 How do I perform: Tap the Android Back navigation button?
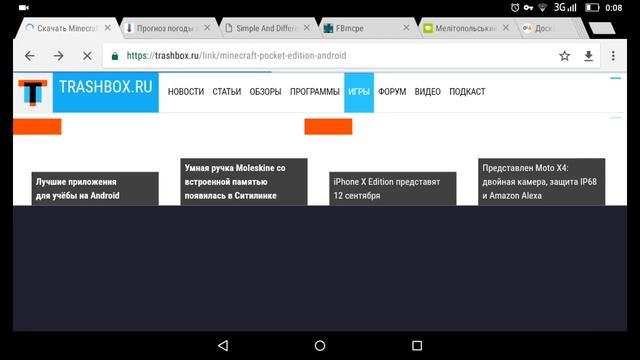tap(223, 346)
